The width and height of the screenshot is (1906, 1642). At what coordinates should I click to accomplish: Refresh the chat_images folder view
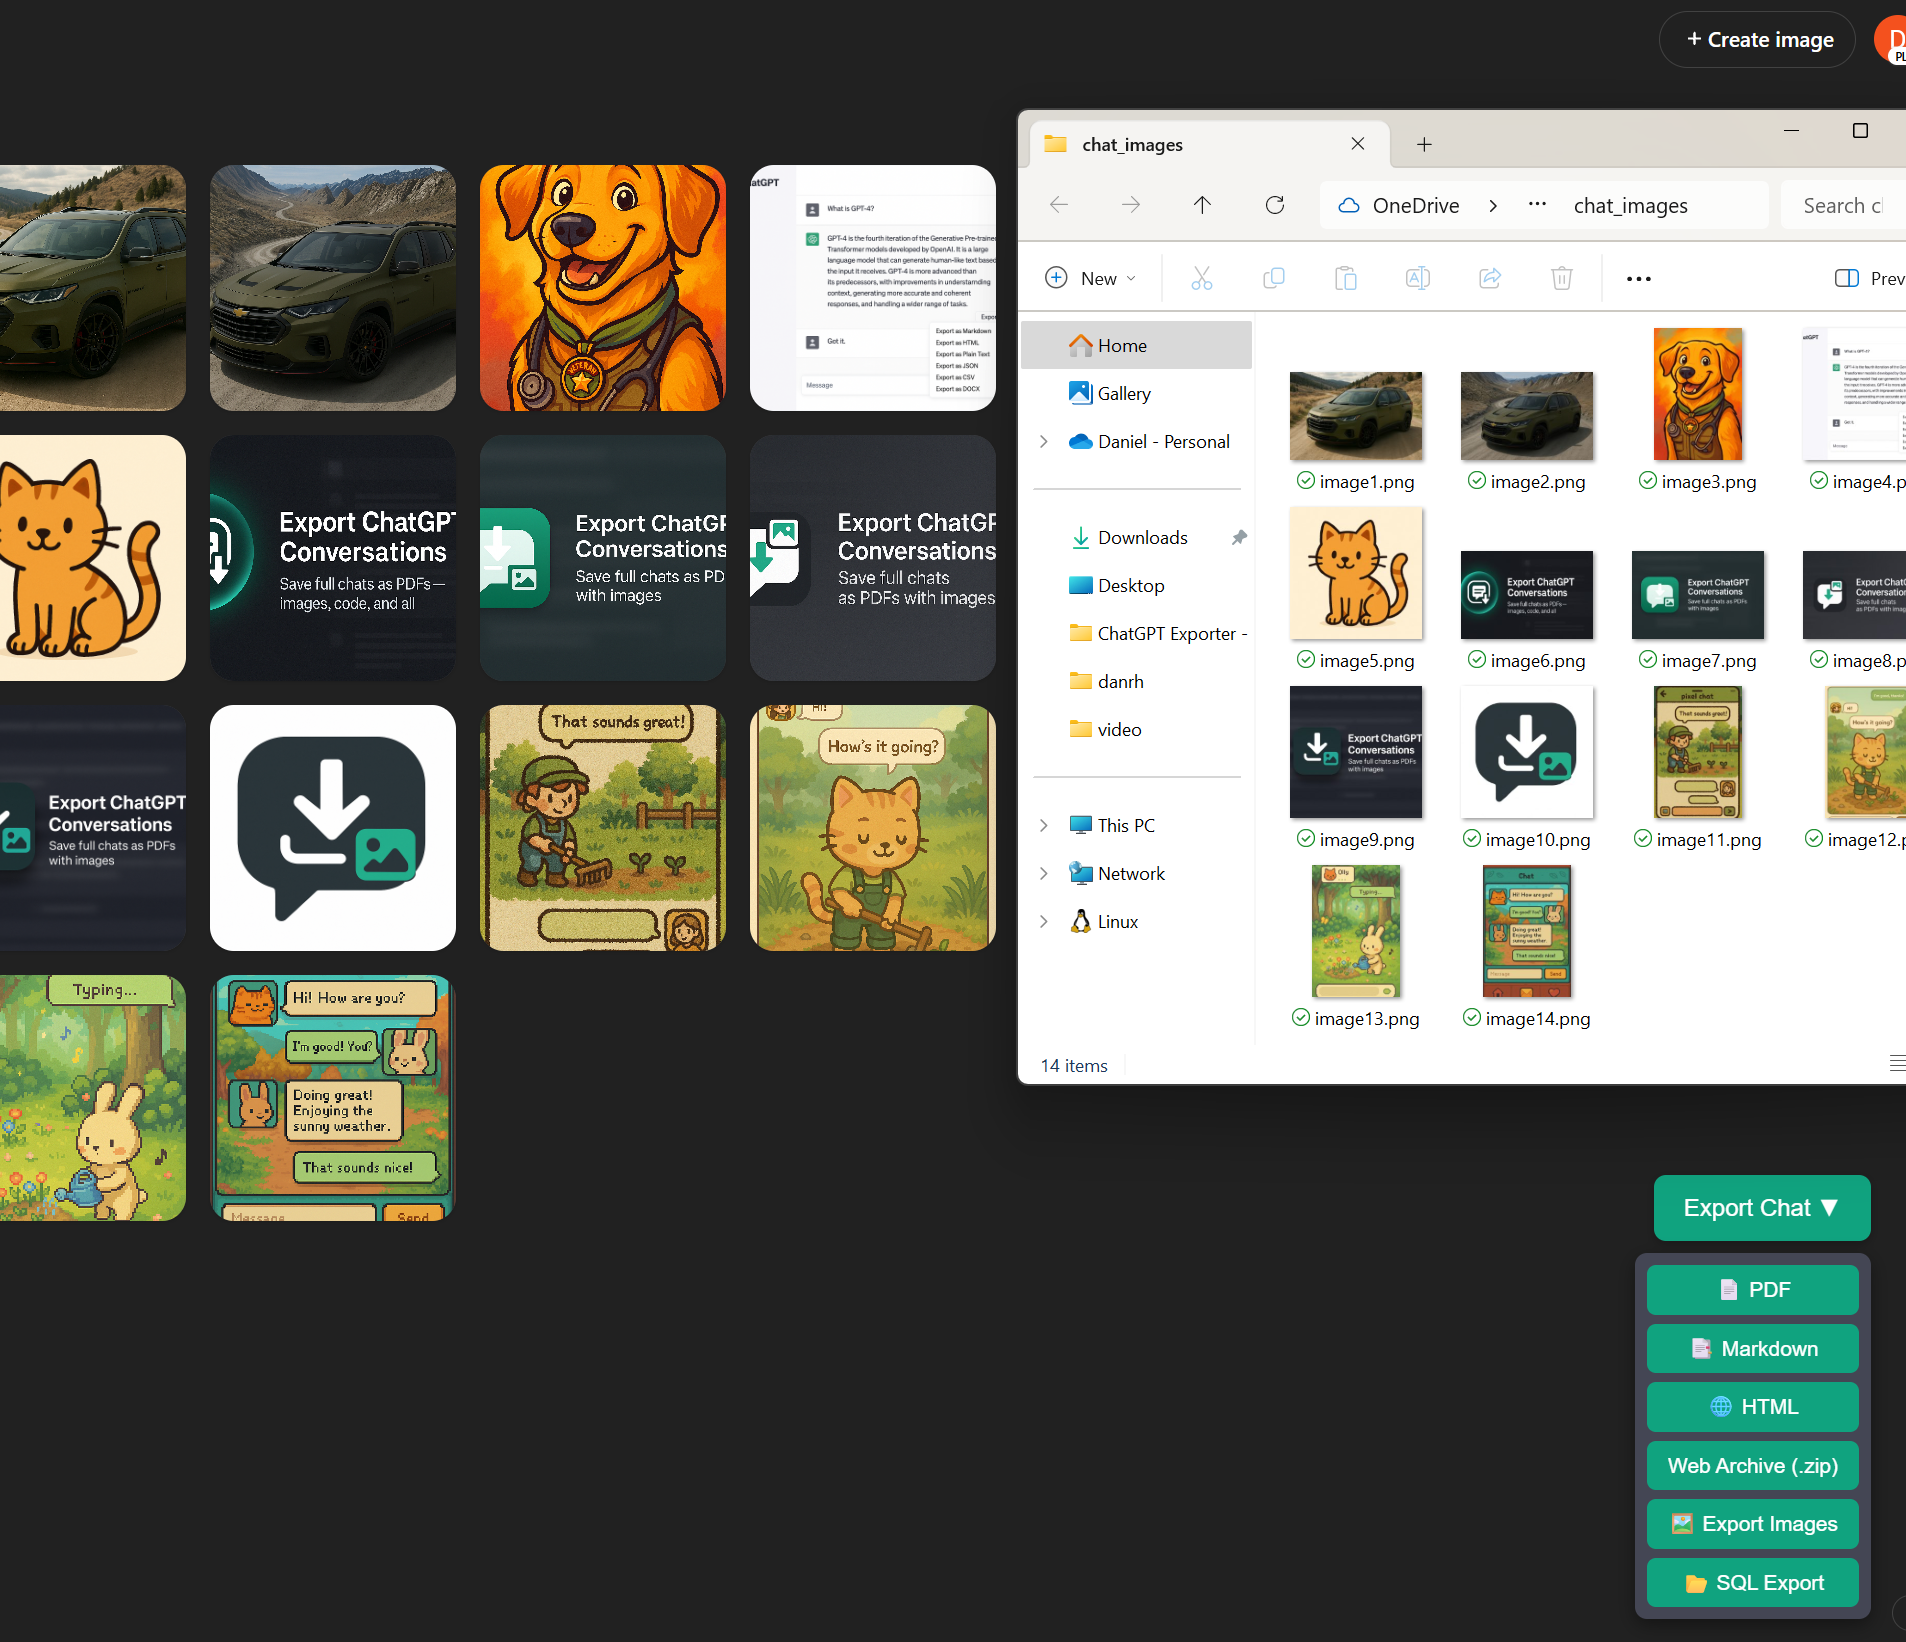point(1274,205)
